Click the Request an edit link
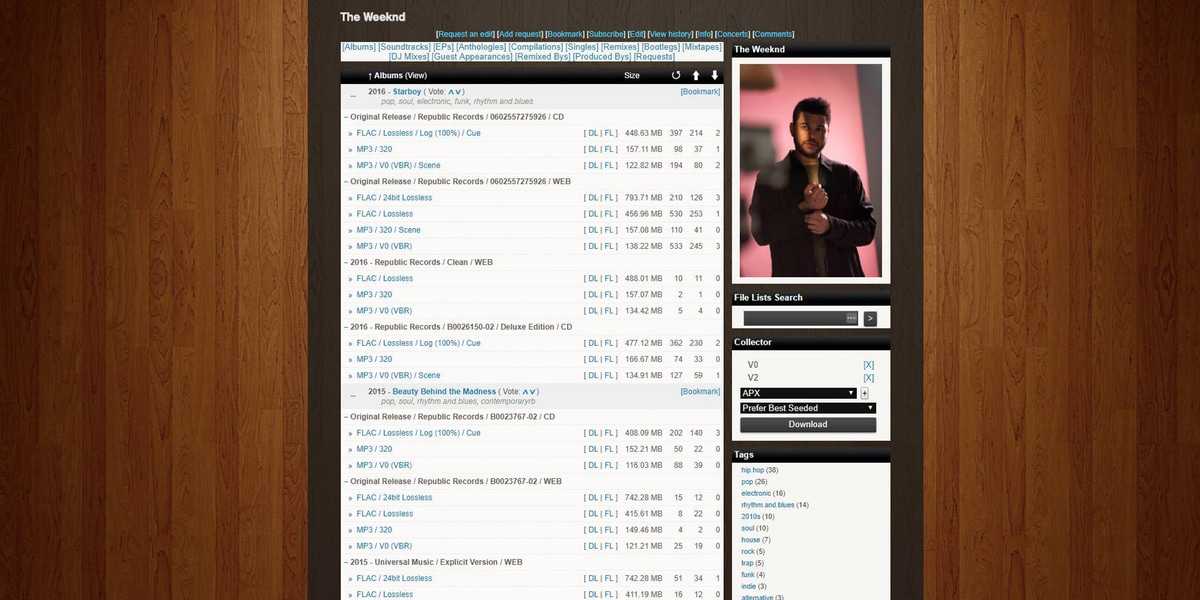This screenshot has width=1200, height=600. (x=466, y=34)
